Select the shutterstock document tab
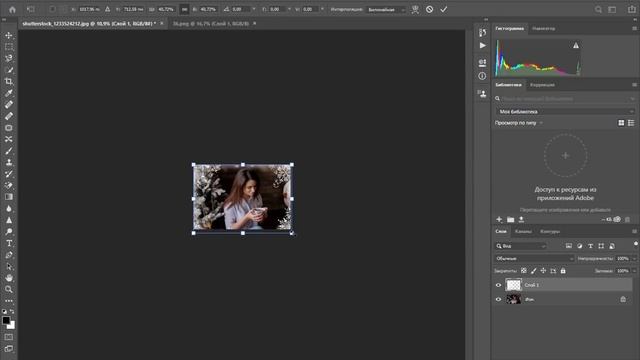The image size is (640, 360). pyautogui.click(x=89, y=24)
